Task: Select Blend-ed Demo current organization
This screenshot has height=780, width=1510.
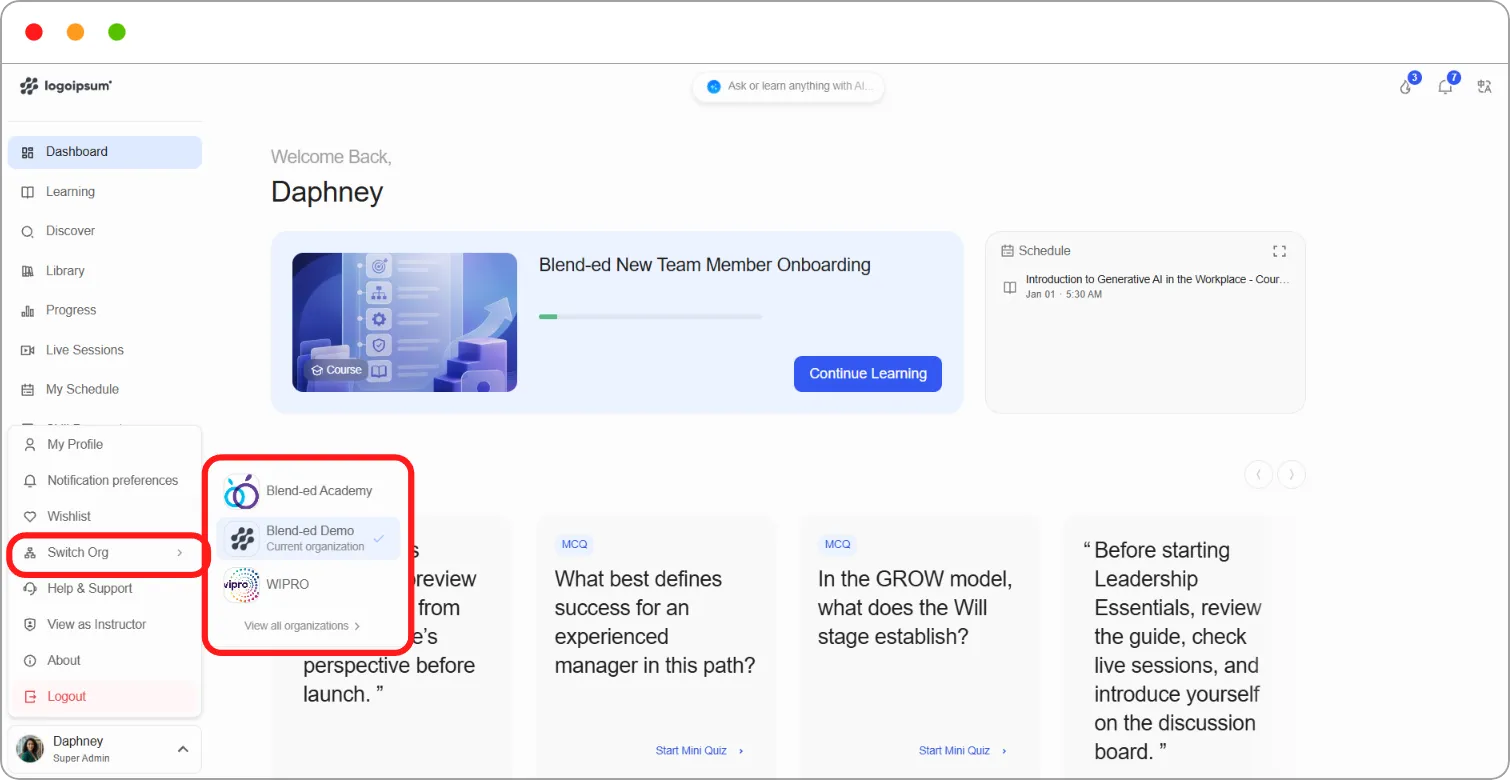Action: point(308,538)
